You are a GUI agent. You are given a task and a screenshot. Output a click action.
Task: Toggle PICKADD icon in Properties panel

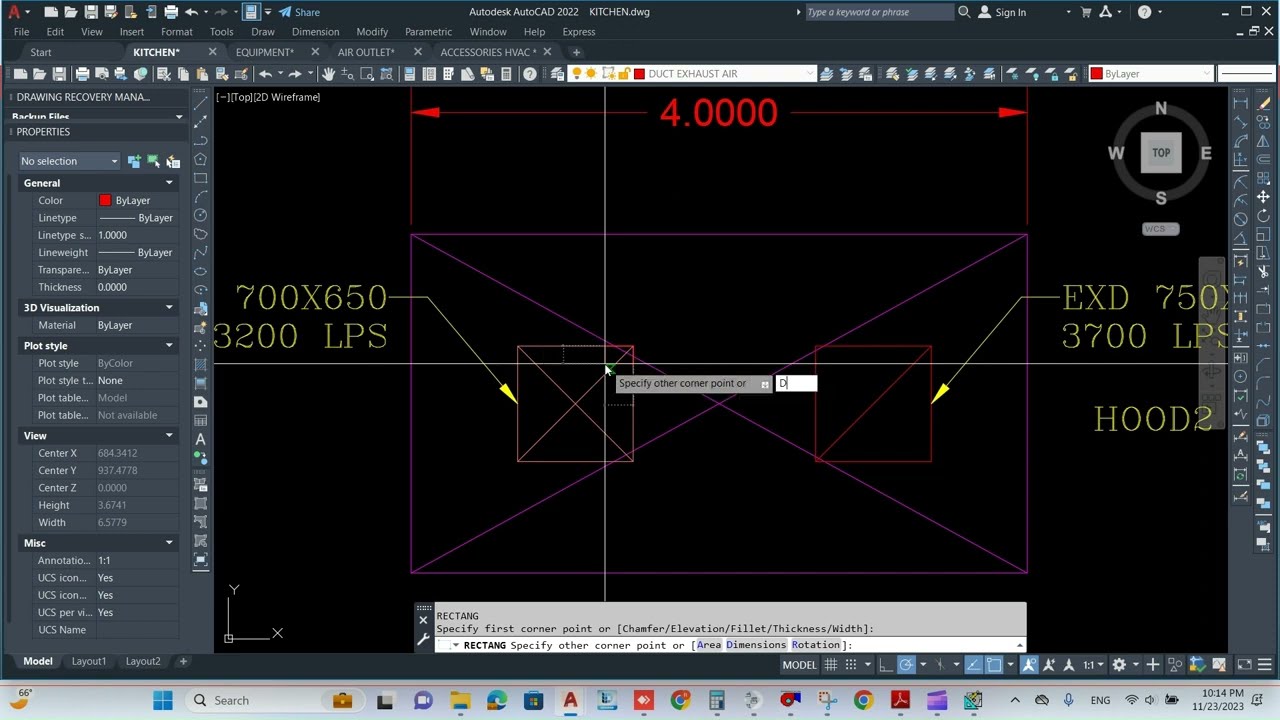pyautogui.click(x=133, y=161)
